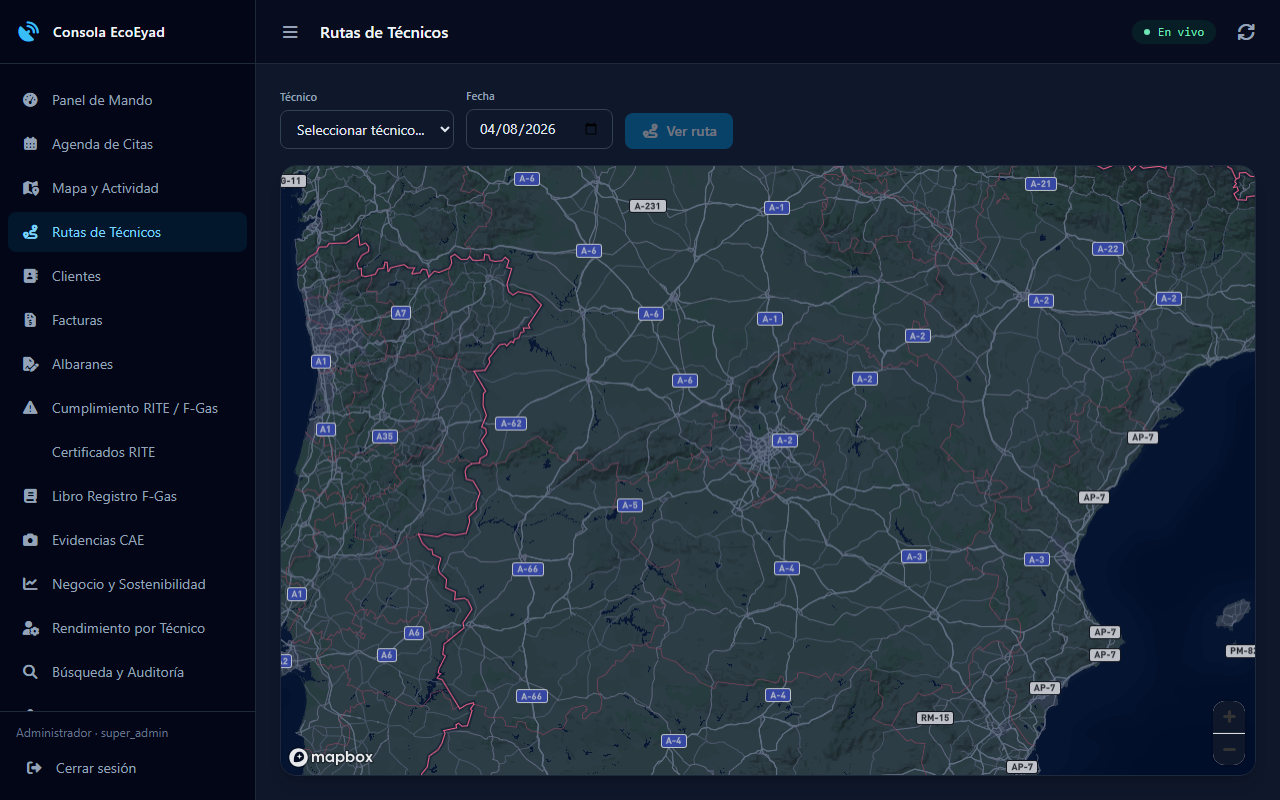Click the Agenda de Citas calendar icon

pyautogui.click(x=30, y=144)
